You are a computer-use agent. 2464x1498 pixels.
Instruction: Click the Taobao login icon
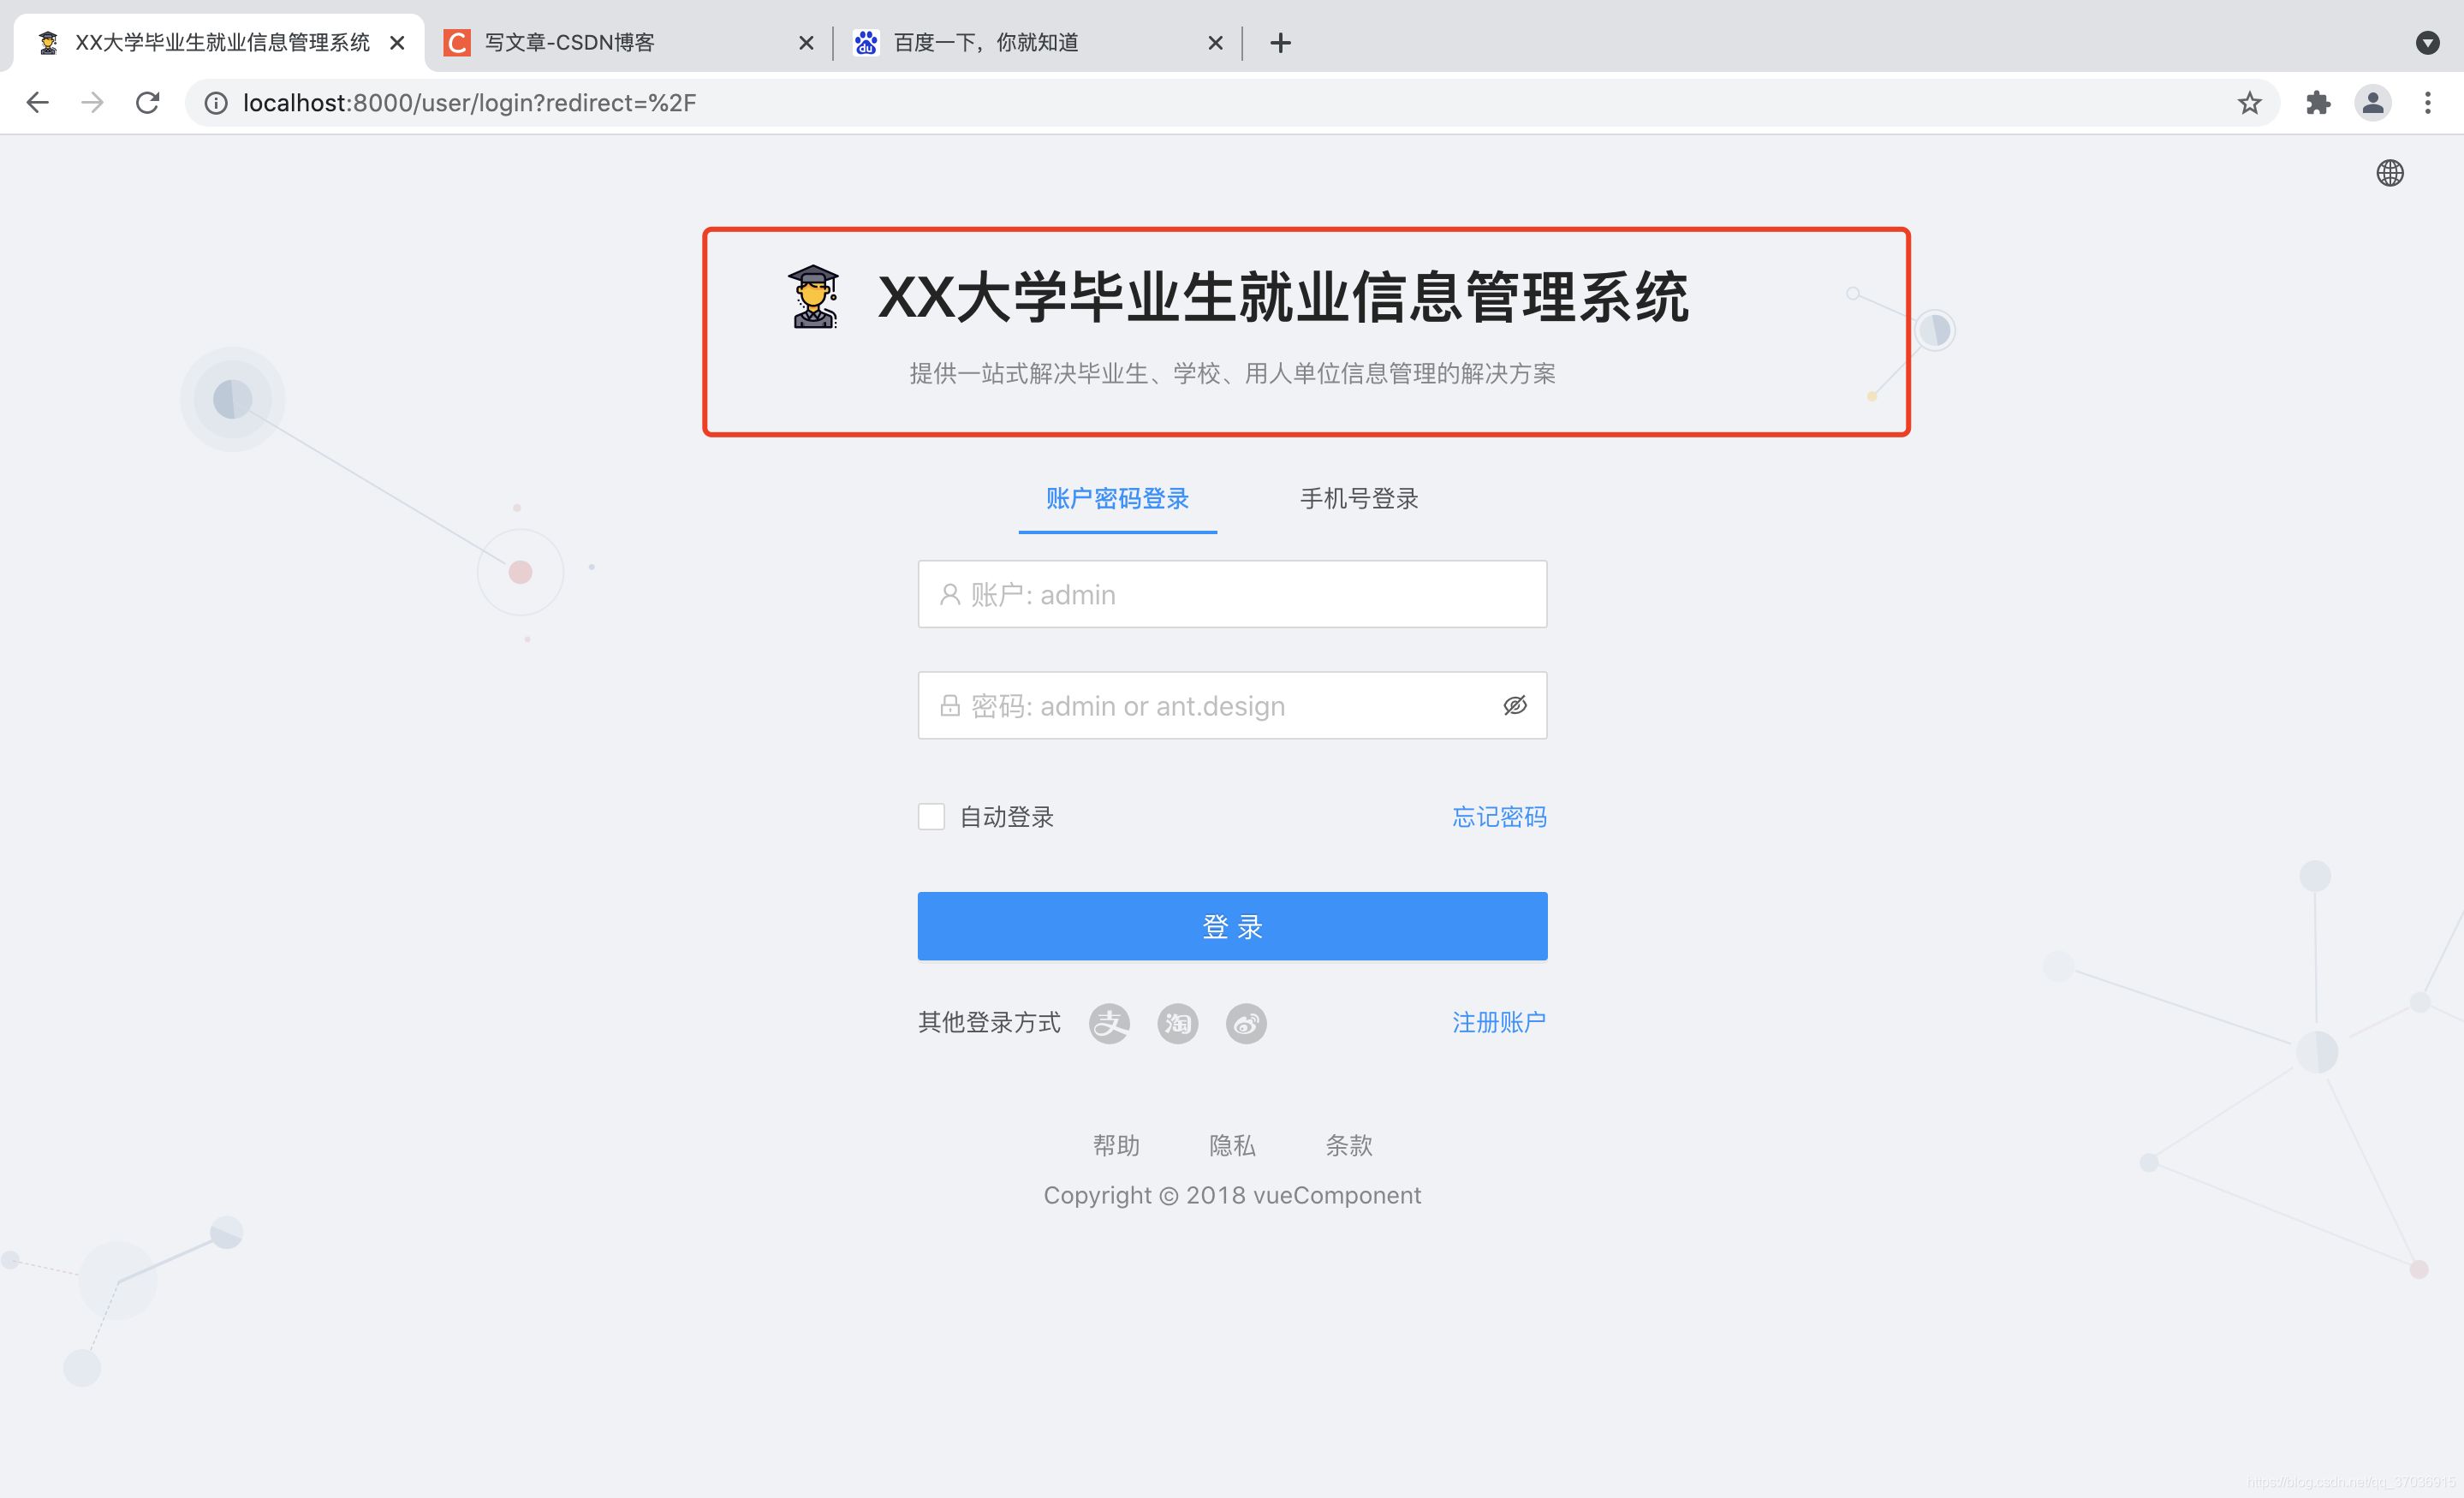point(1177,1023)
